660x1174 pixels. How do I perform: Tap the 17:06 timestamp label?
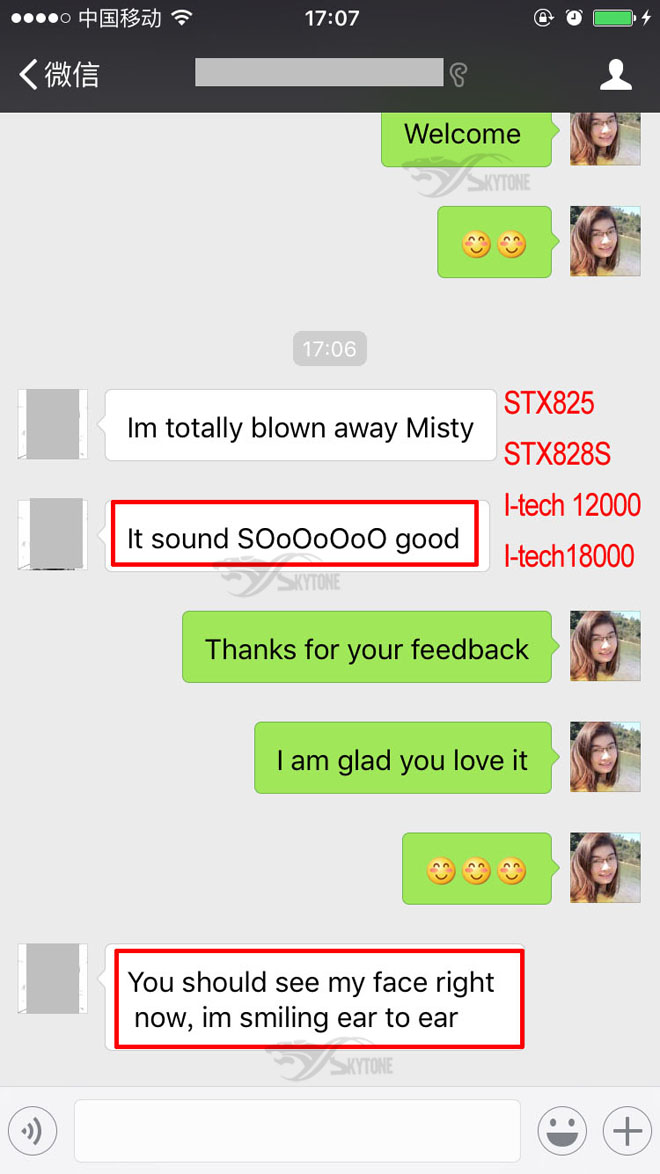[x=330, y=348]
